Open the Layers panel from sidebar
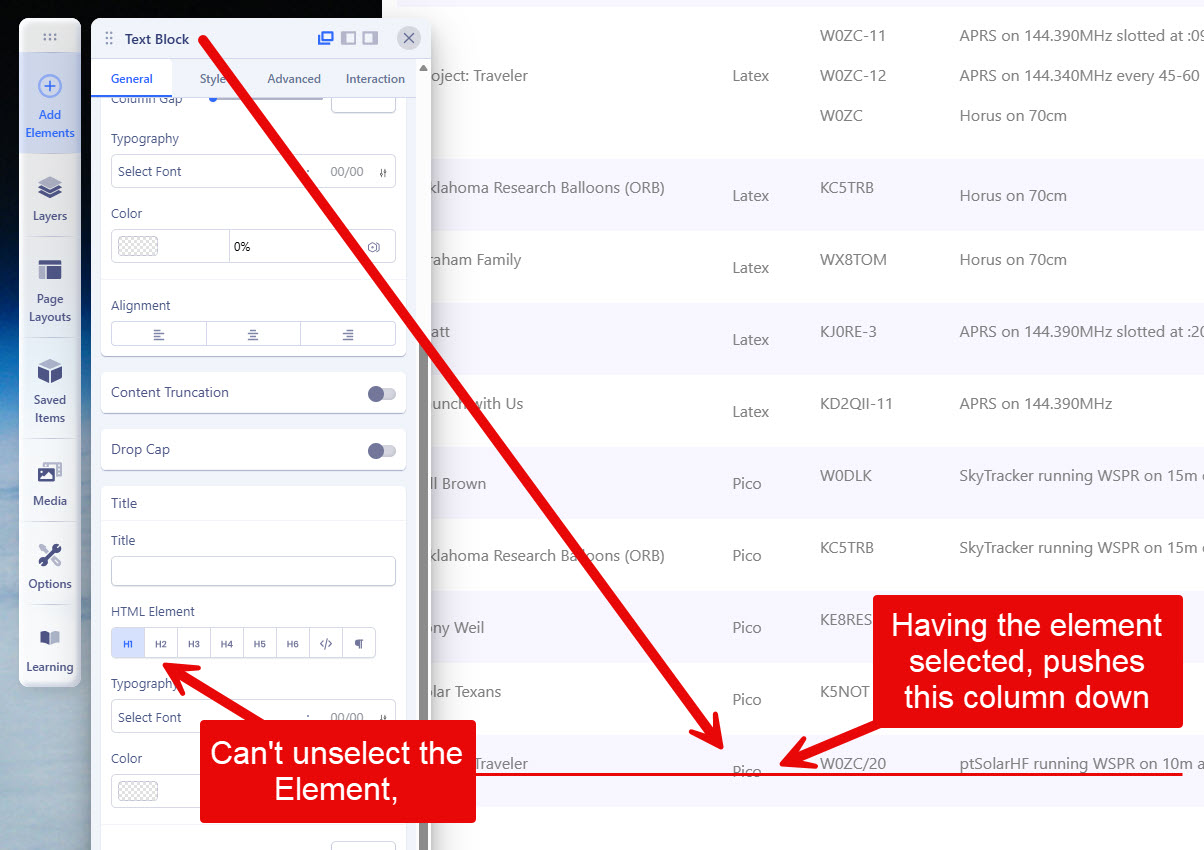The width and height of the screenshot is (1204, 850). tap(50, 198)
